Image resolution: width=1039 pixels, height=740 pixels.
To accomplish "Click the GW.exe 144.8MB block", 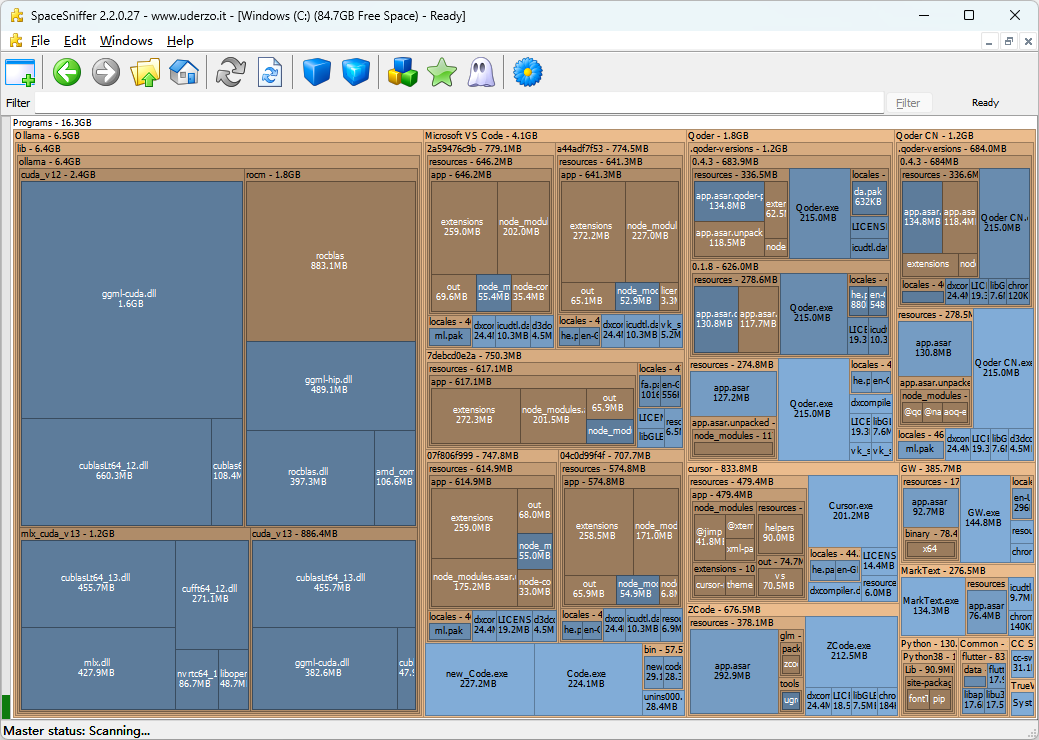I will click(984, 517).
